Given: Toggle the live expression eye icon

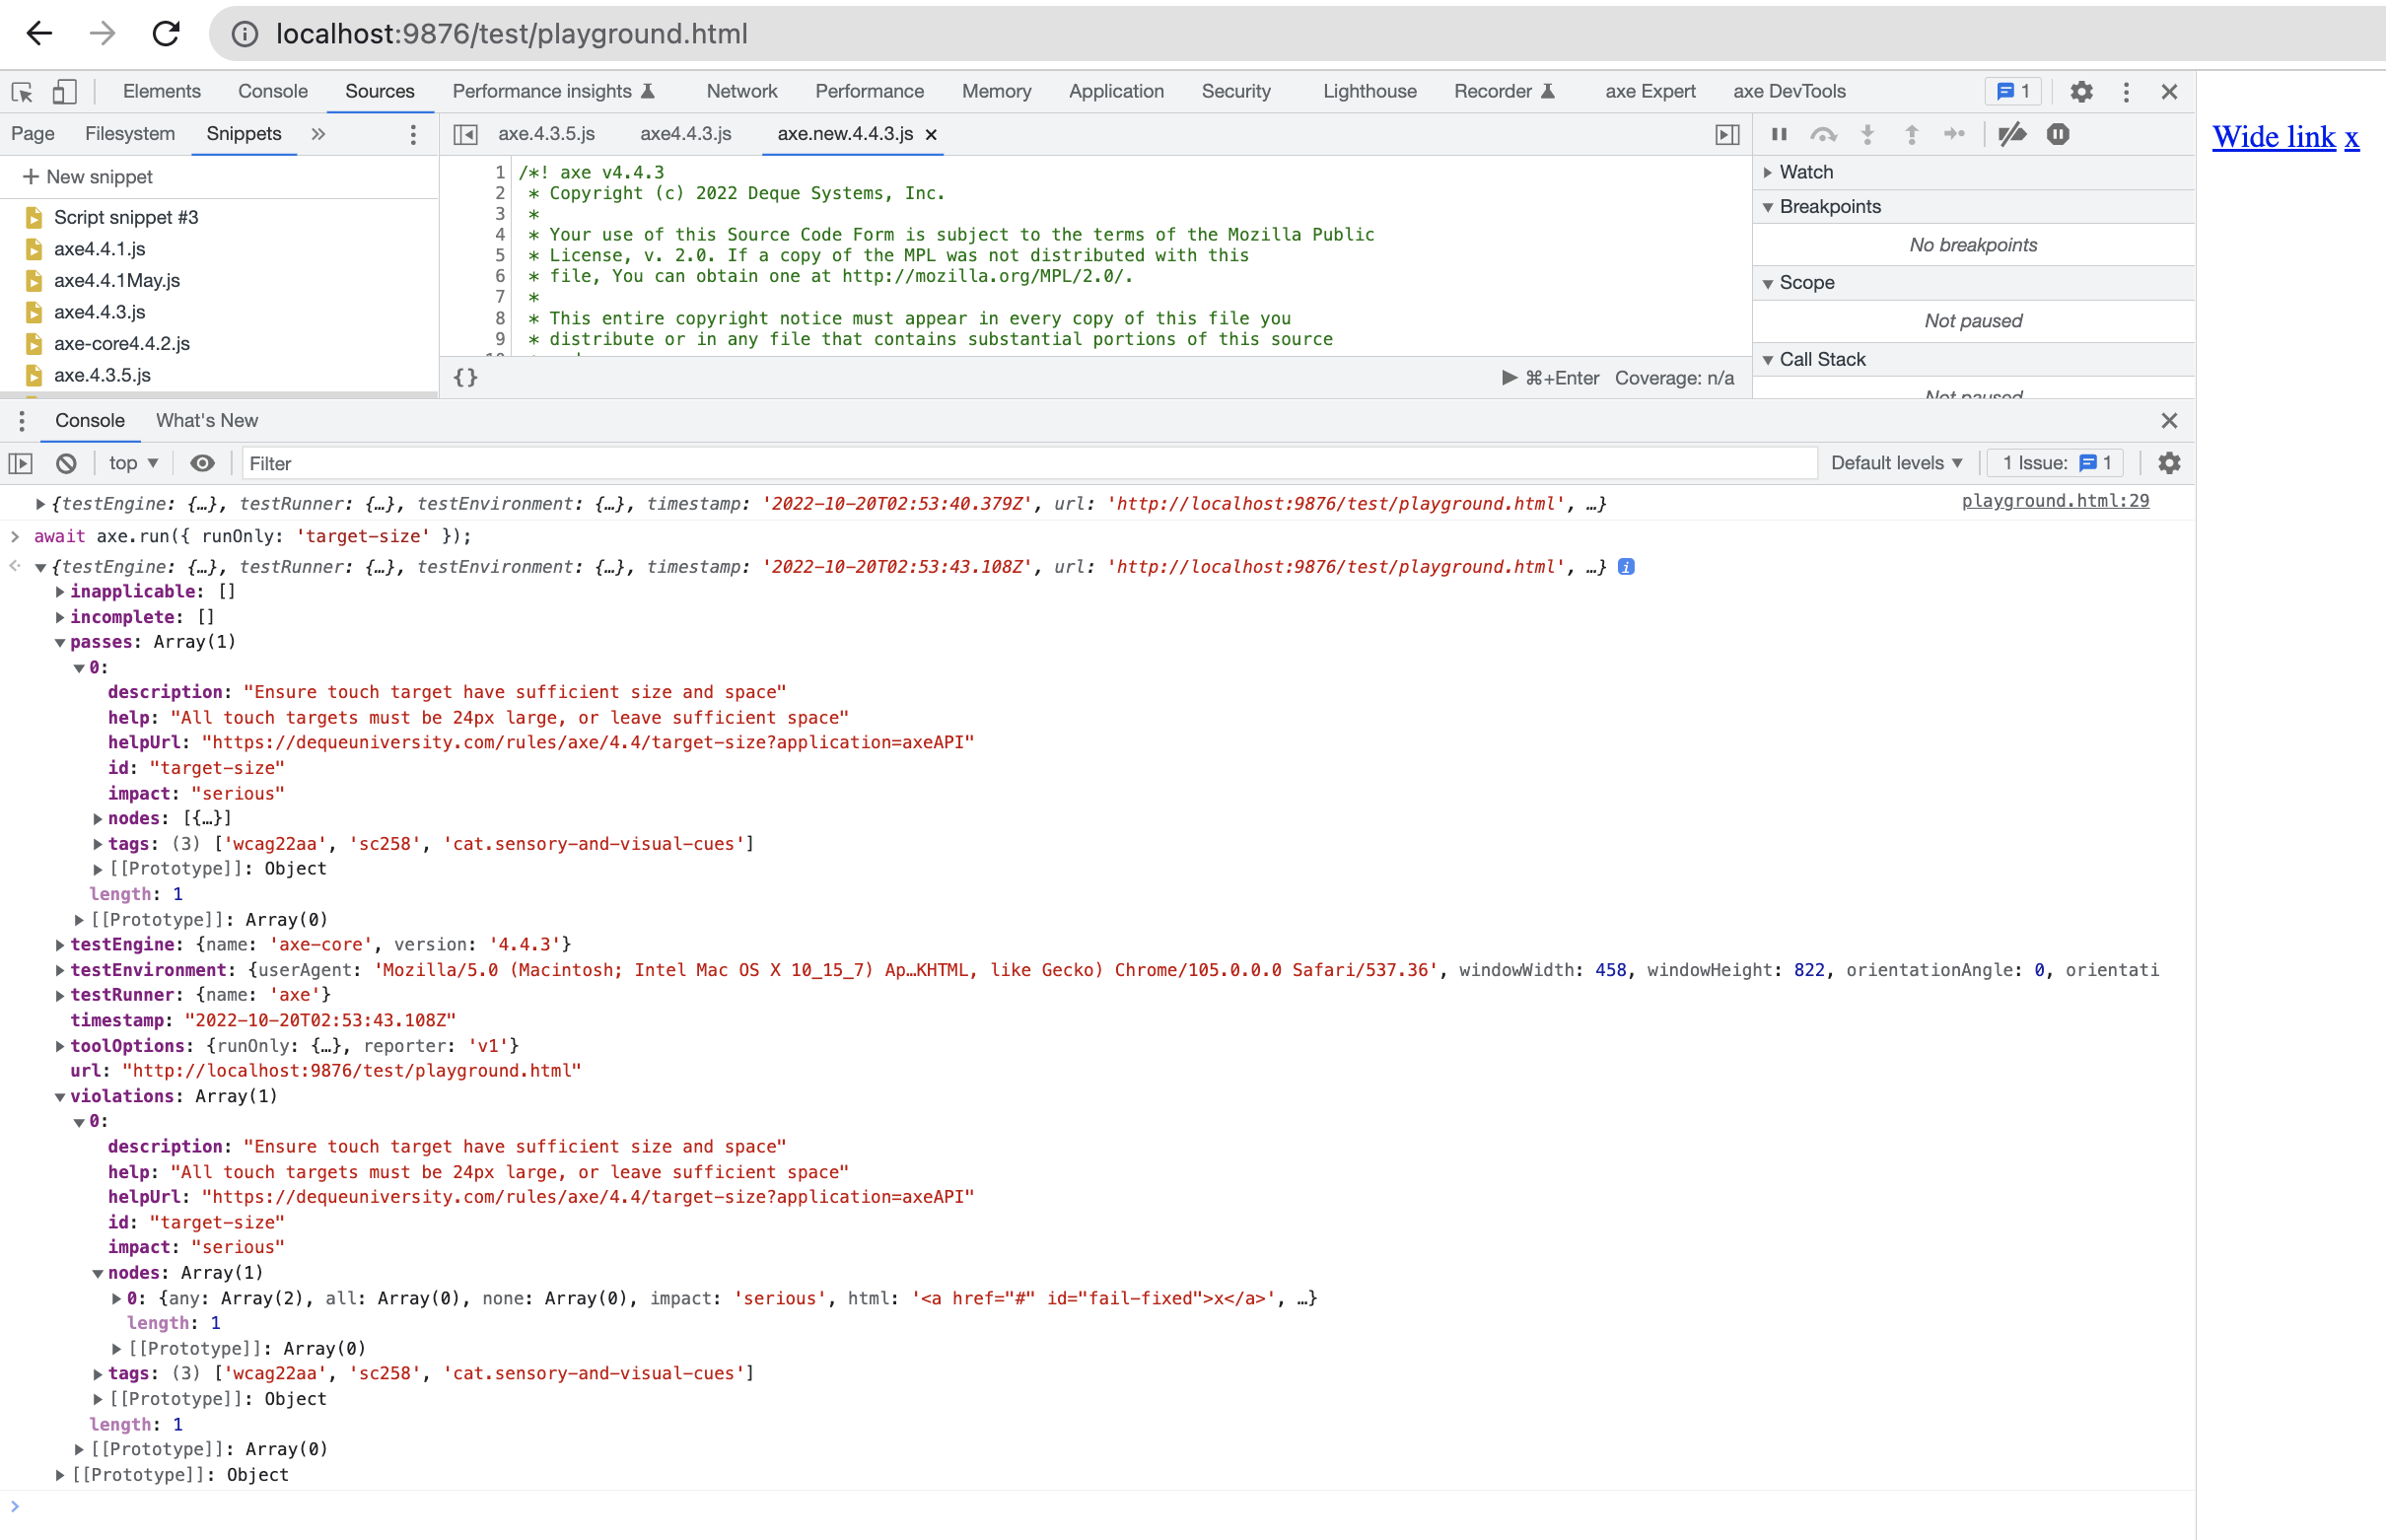Looking at the screenshot, I should (x=202, y=463).
